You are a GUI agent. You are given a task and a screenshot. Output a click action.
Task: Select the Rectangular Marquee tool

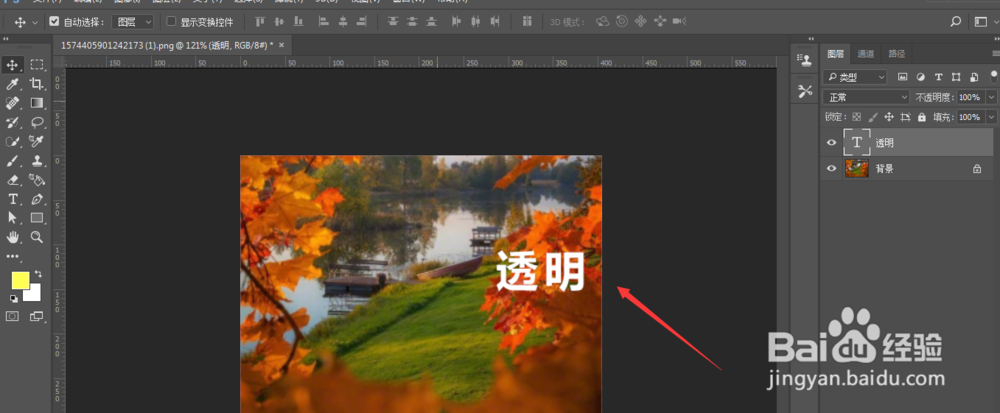click(x=37, y=64)
